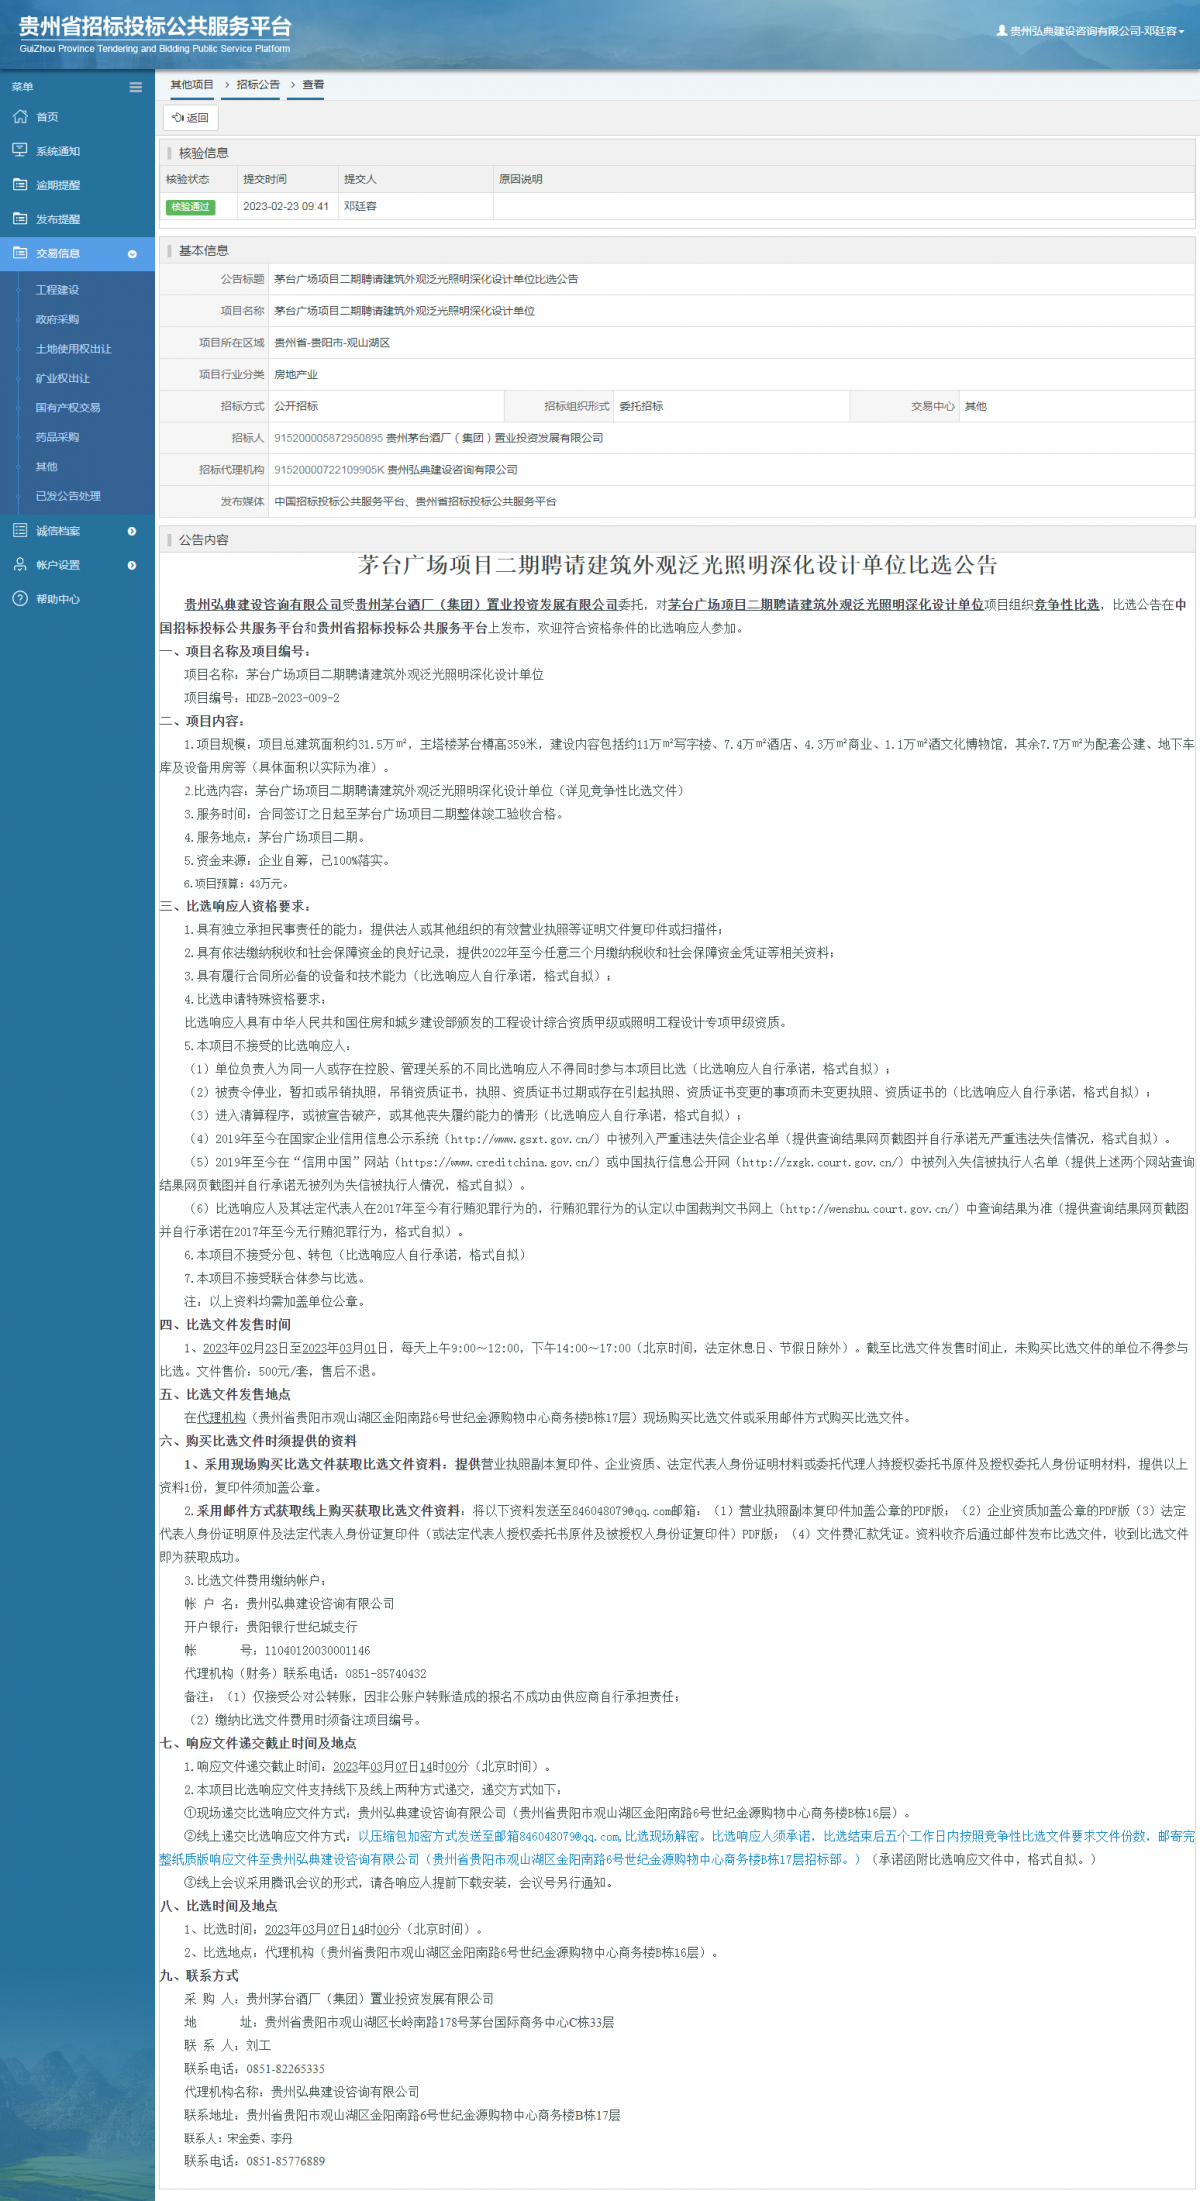1200x2201 pixels.
Task: Click the 交易信息 icon in the sidebar
Action: pyautogui.click(x=20, y=253)
